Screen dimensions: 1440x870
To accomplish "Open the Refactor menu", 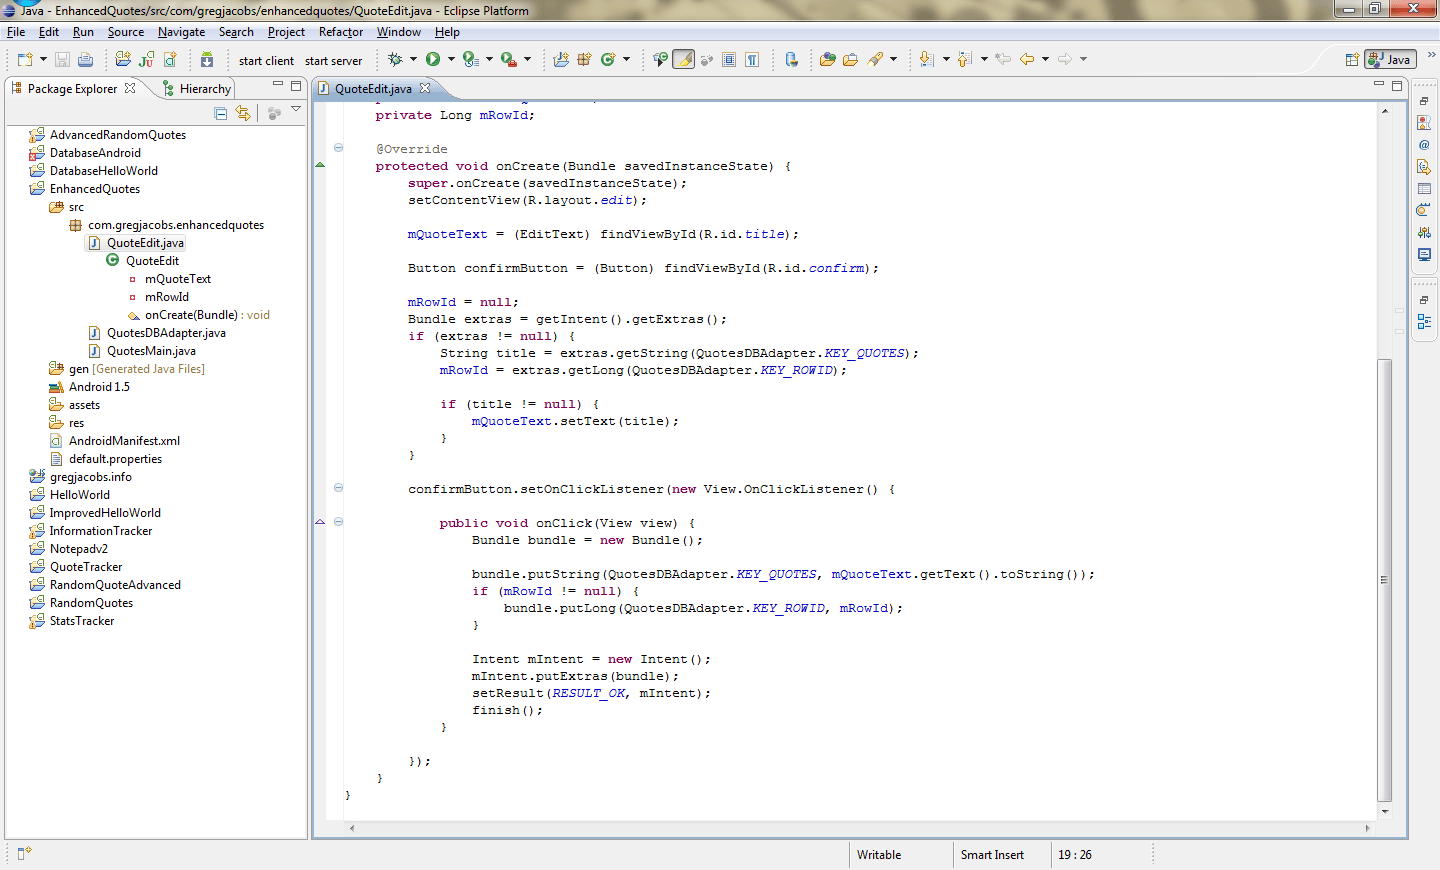I will (341, 32).
